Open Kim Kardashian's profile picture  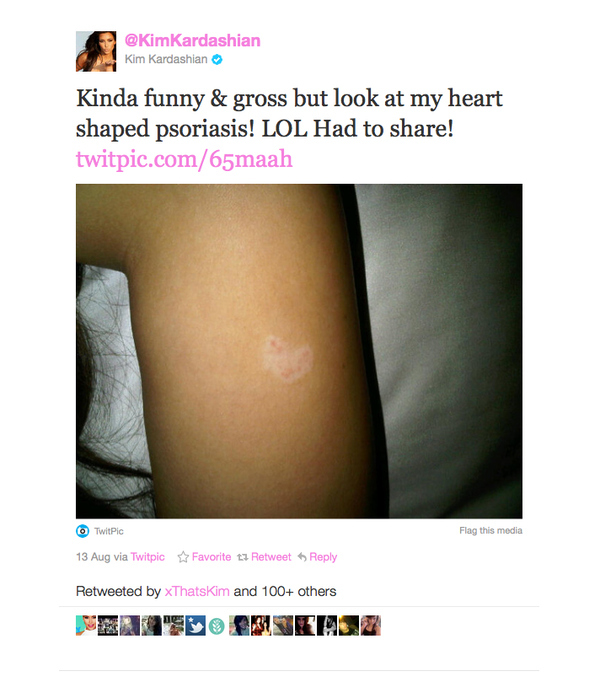(96, 51)
